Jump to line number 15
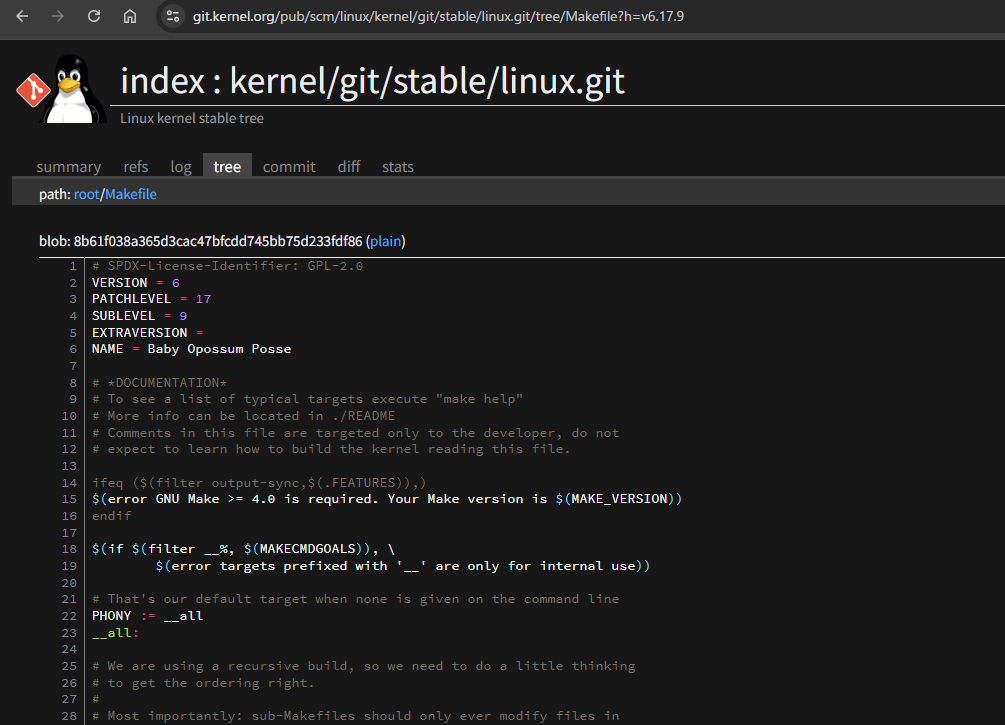1005x725 pixels. [69, 499]
